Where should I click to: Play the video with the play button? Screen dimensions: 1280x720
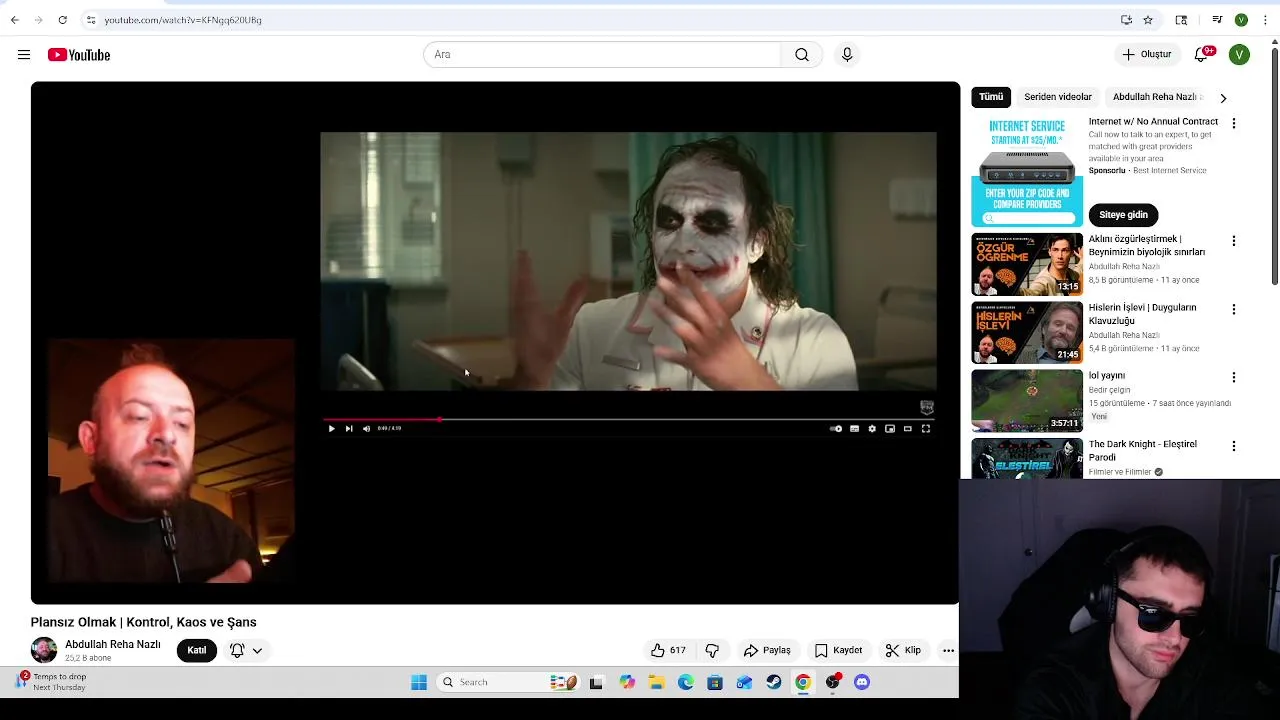click(331, 428)
